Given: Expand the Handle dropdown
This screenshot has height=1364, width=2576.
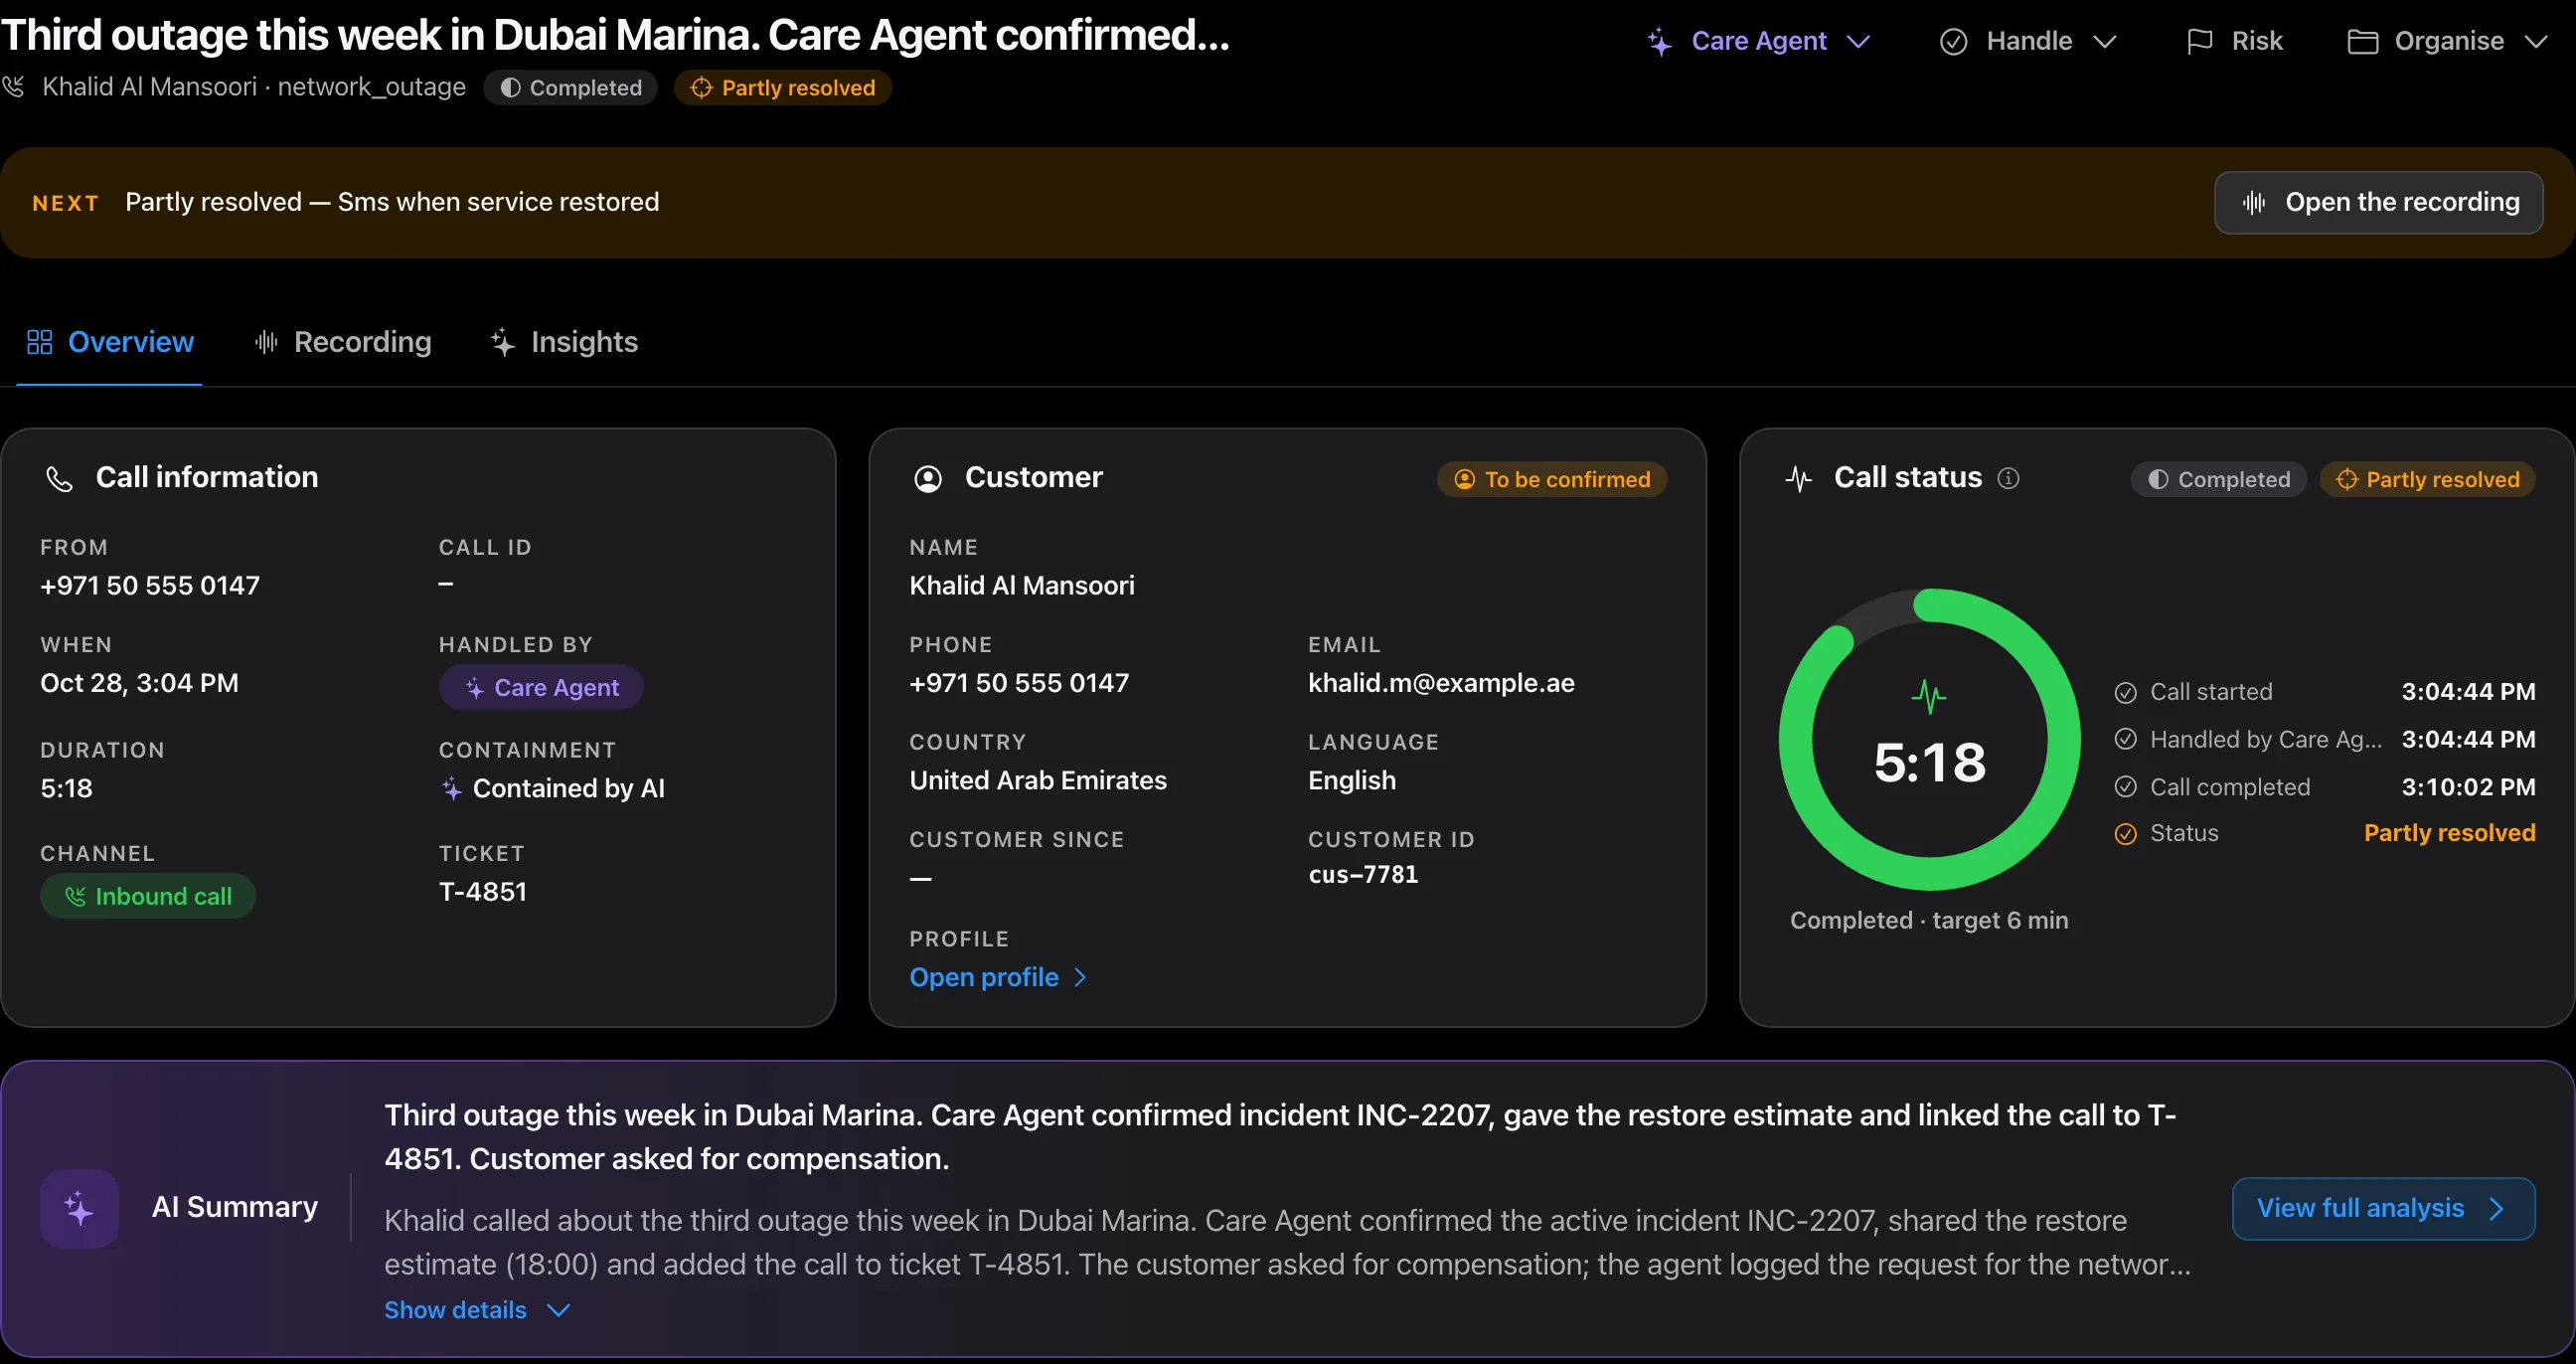Looking at the screenshot, I should pyautogui.click(x=2029, y=41).
